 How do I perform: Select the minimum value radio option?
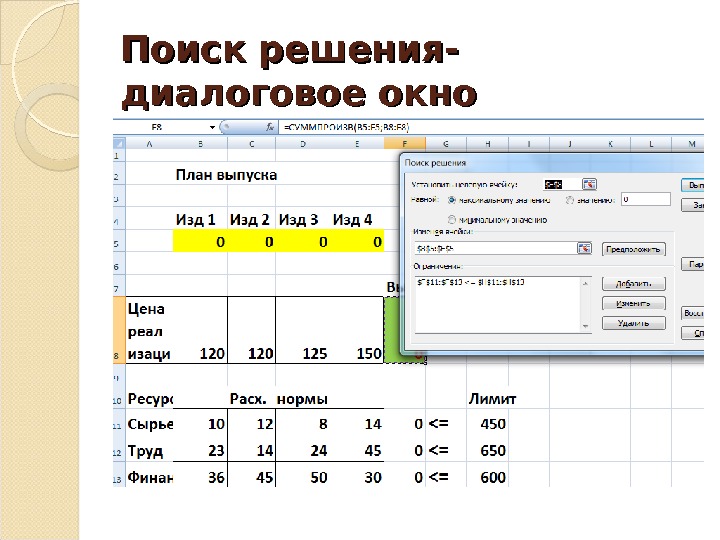(452, 220)
